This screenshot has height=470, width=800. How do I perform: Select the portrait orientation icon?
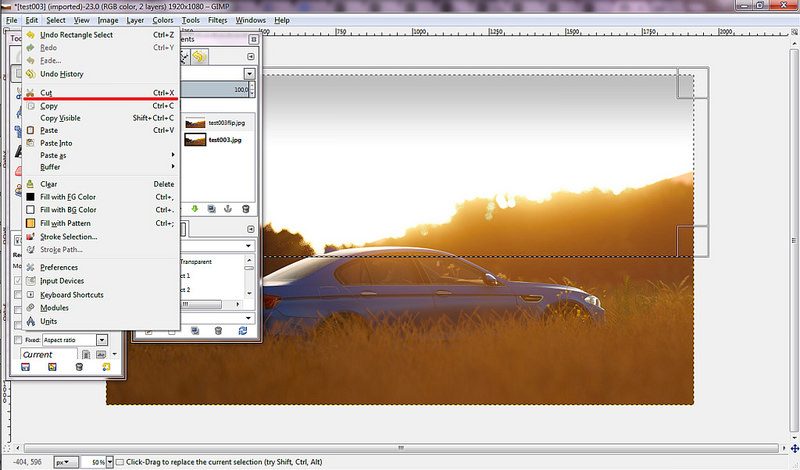click(x=86, y=354)
